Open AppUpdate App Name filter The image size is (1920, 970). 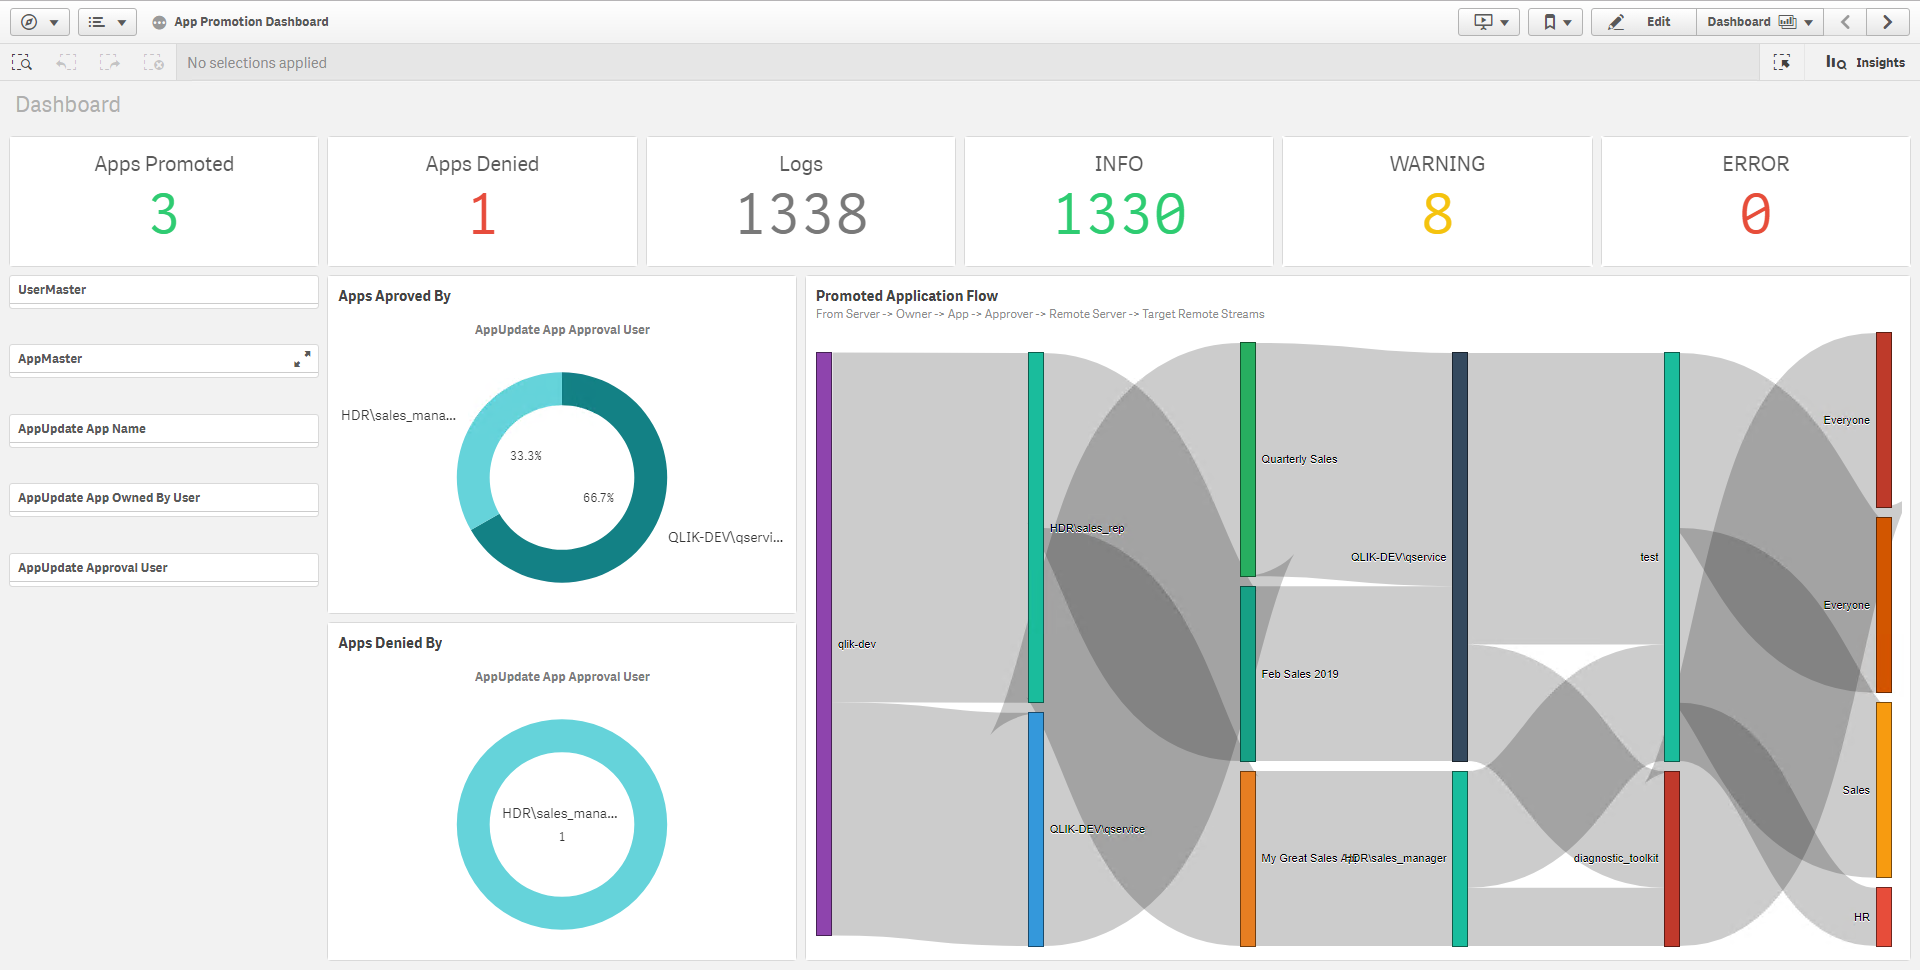[x=164, y=429]
